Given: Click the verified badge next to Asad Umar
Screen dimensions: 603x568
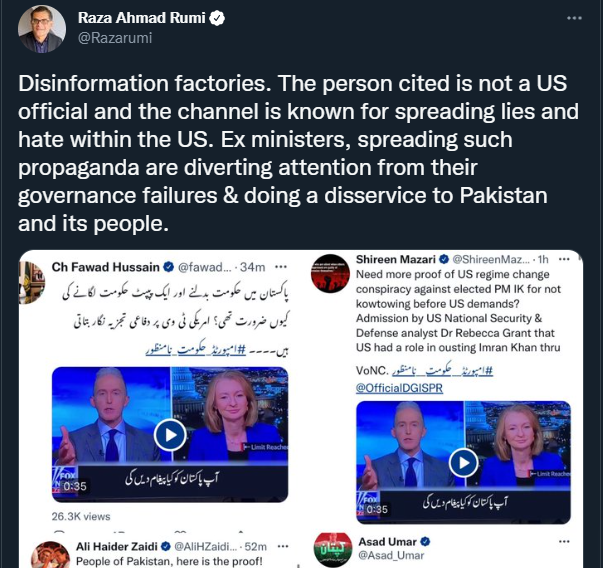Looking at the screenshot, I should (x=425, y=542).
